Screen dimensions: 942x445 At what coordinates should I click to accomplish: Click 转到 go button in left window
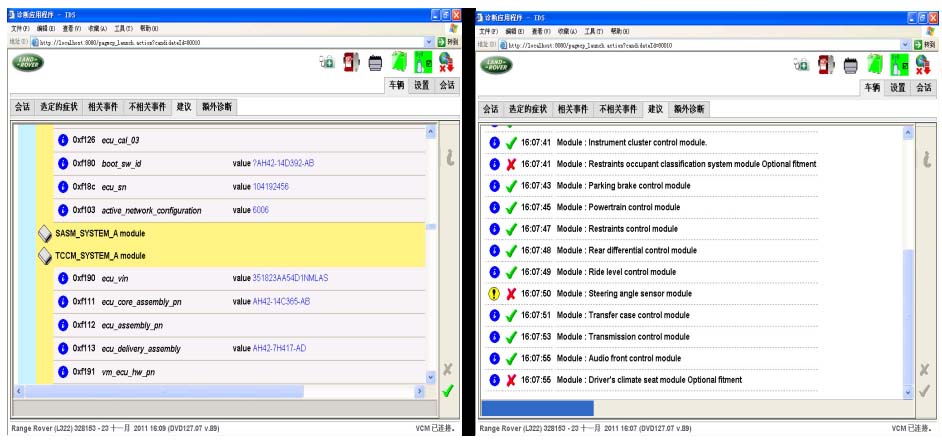click(448, 42)
